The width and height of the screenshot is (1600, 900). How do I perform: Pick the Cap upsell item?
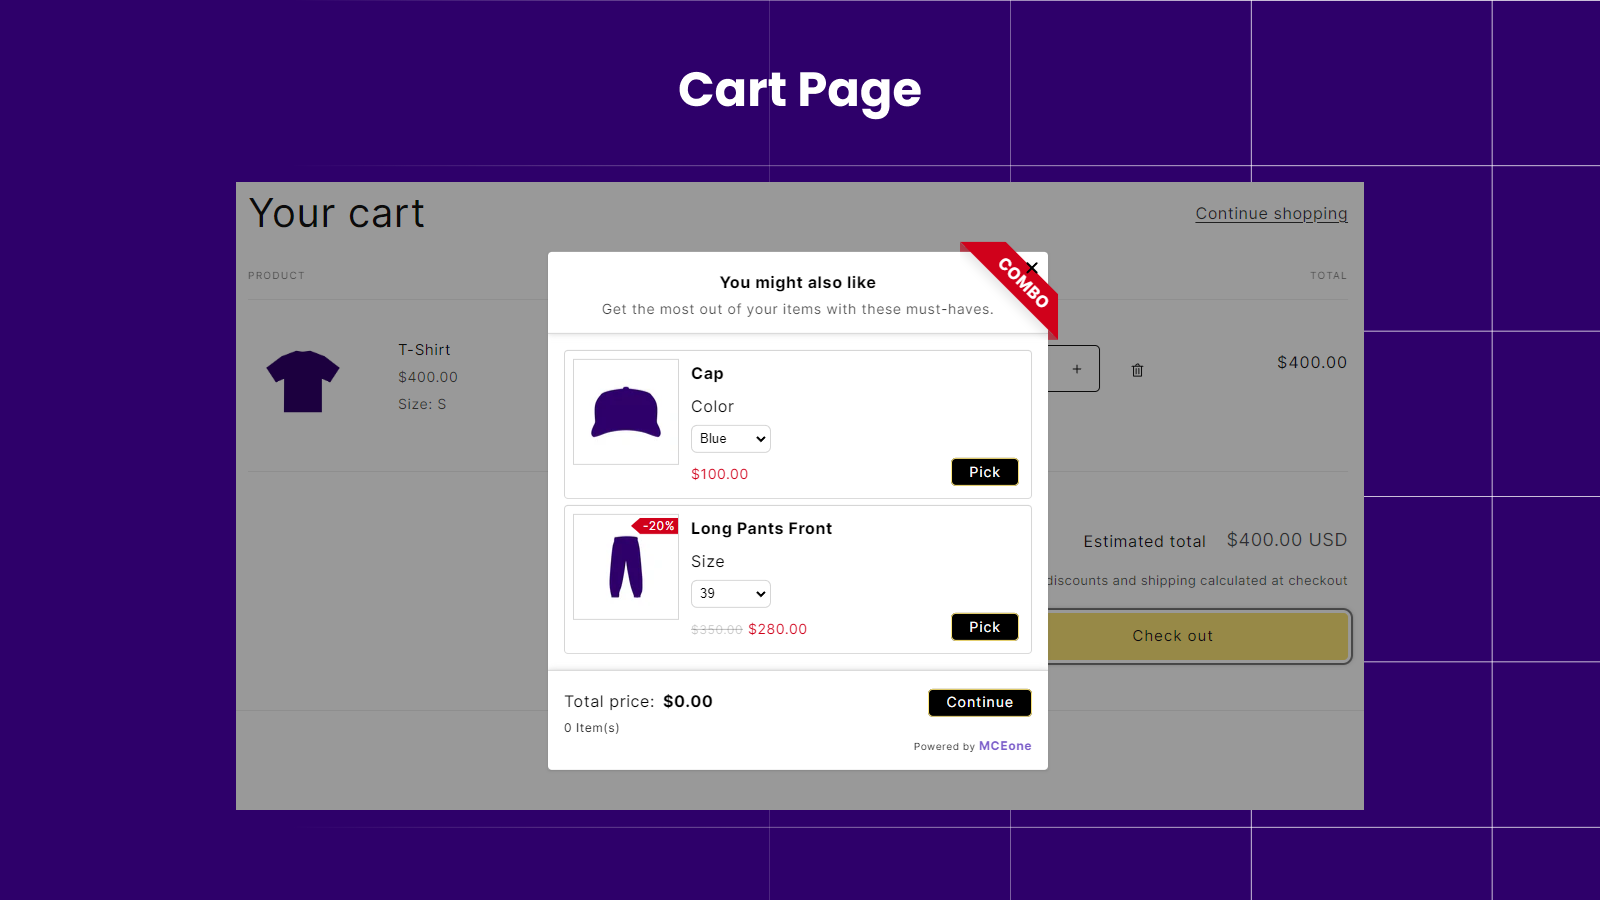(x=984, y=471)
